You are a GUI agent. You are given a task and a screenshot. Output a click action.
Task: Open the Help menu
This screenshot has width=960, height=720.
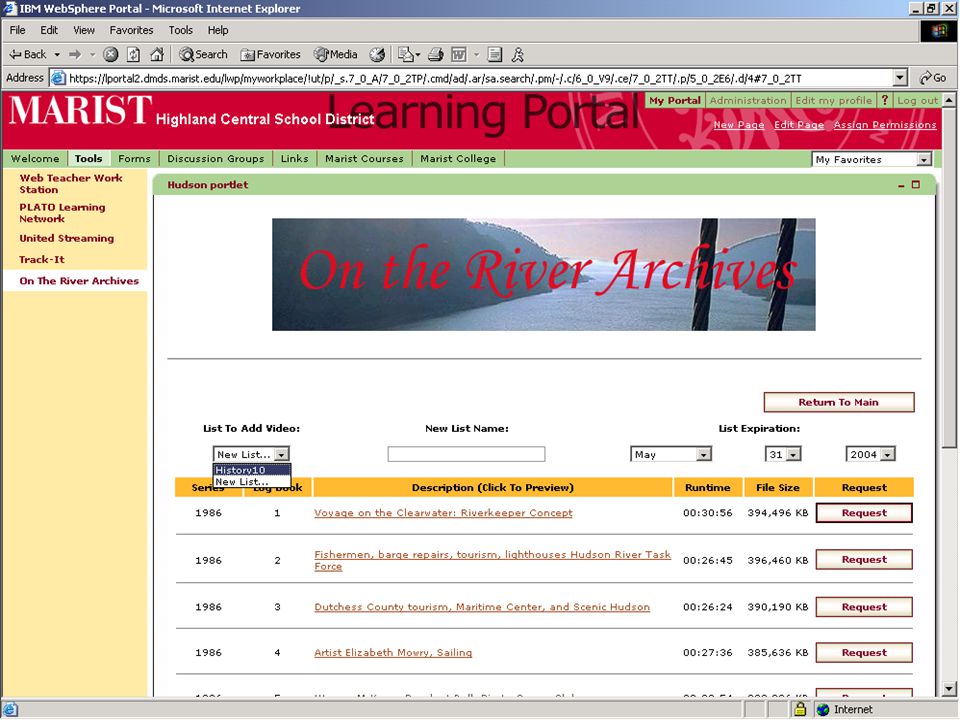(x=217, y=30)
